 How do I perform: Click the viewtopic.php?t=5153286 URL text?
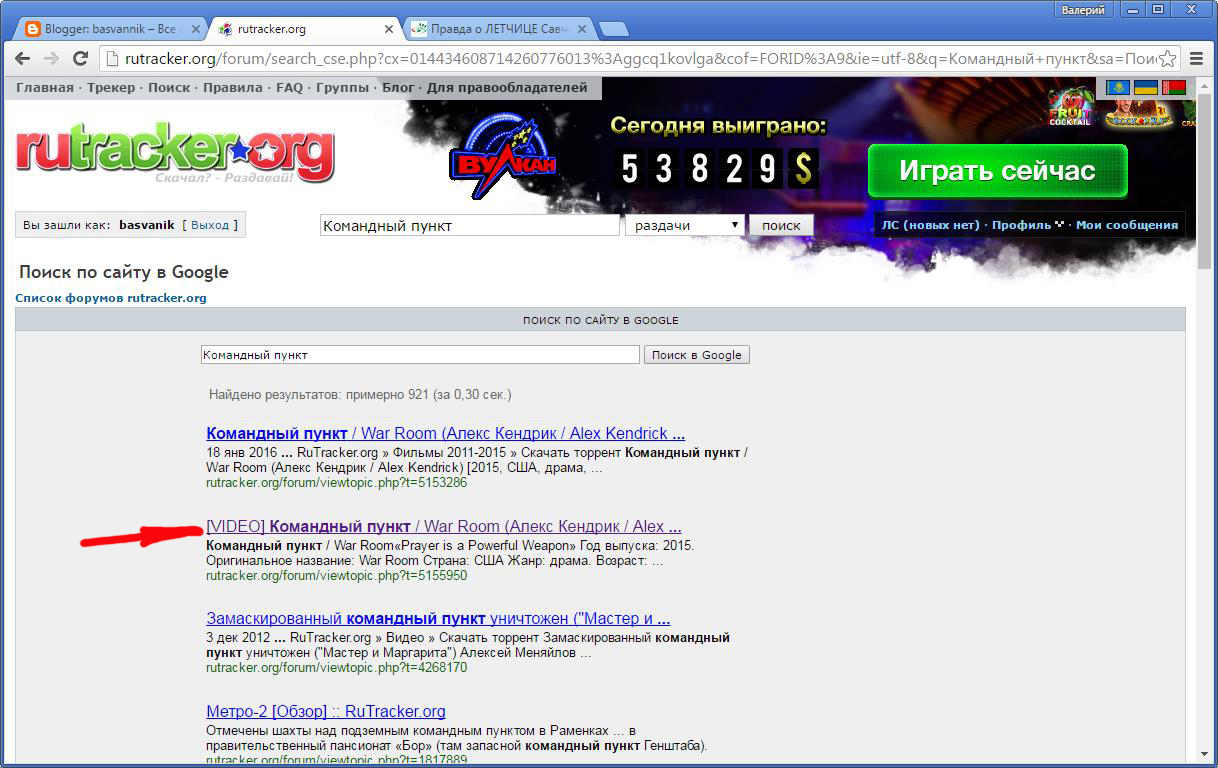pos(336,483)
